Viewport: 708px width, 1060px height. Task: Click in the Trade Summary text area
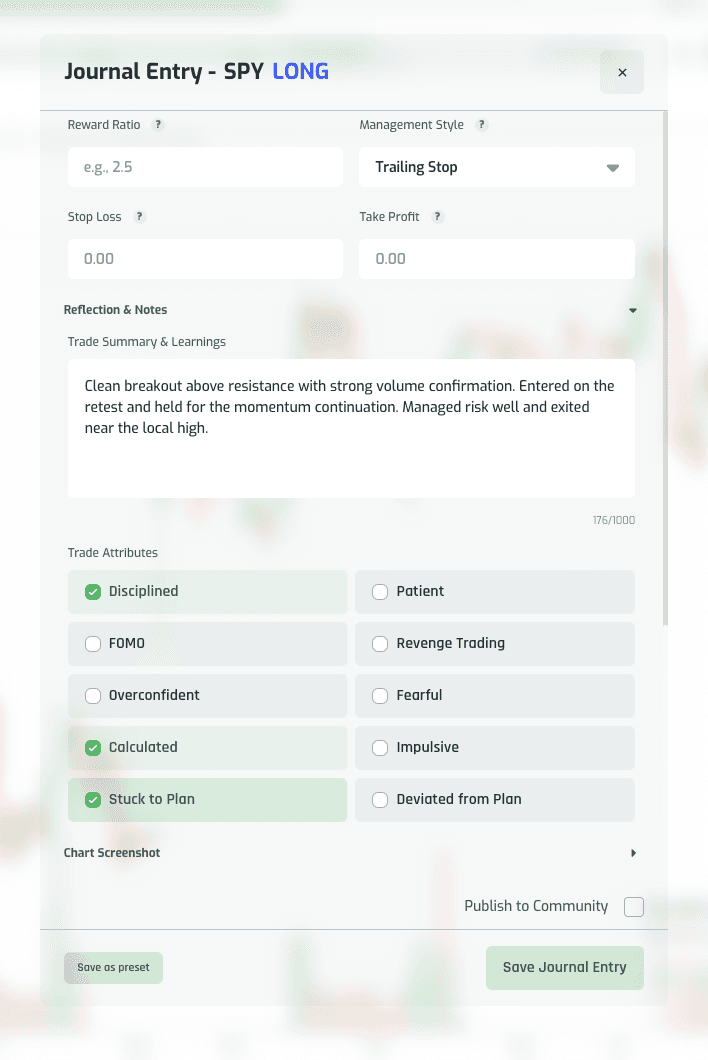351,429
